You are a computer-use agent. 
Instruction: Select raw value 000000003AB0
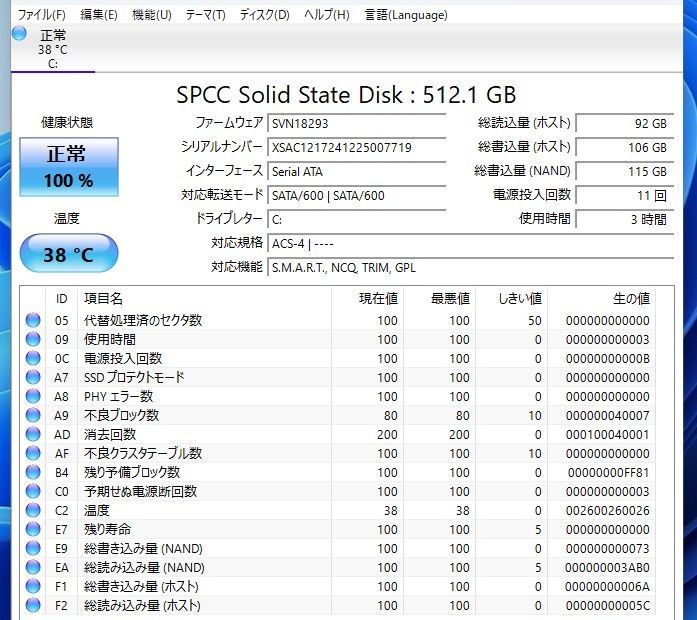(607, 567)
